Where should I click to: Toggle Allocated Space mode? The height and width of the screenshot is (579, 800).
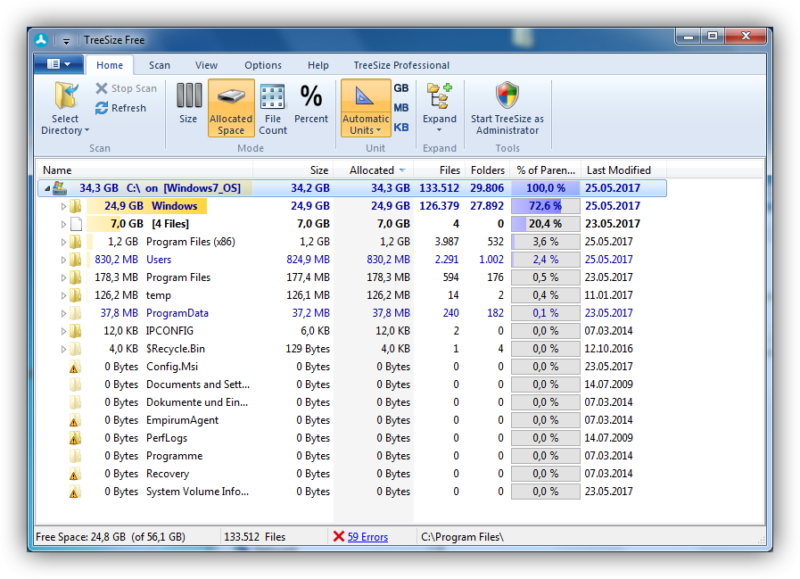click(231, 108)
